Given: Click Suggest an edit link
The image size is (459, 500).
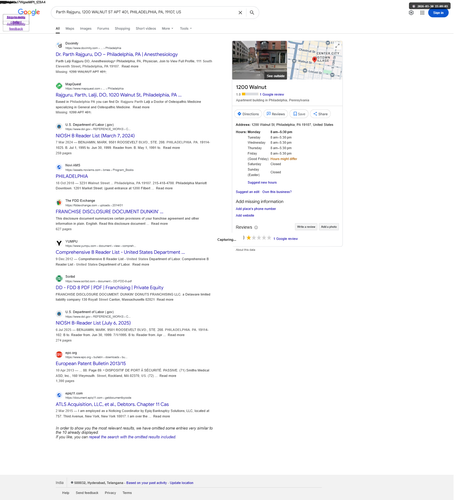Looking at the screenshot, I should point(247,192).
